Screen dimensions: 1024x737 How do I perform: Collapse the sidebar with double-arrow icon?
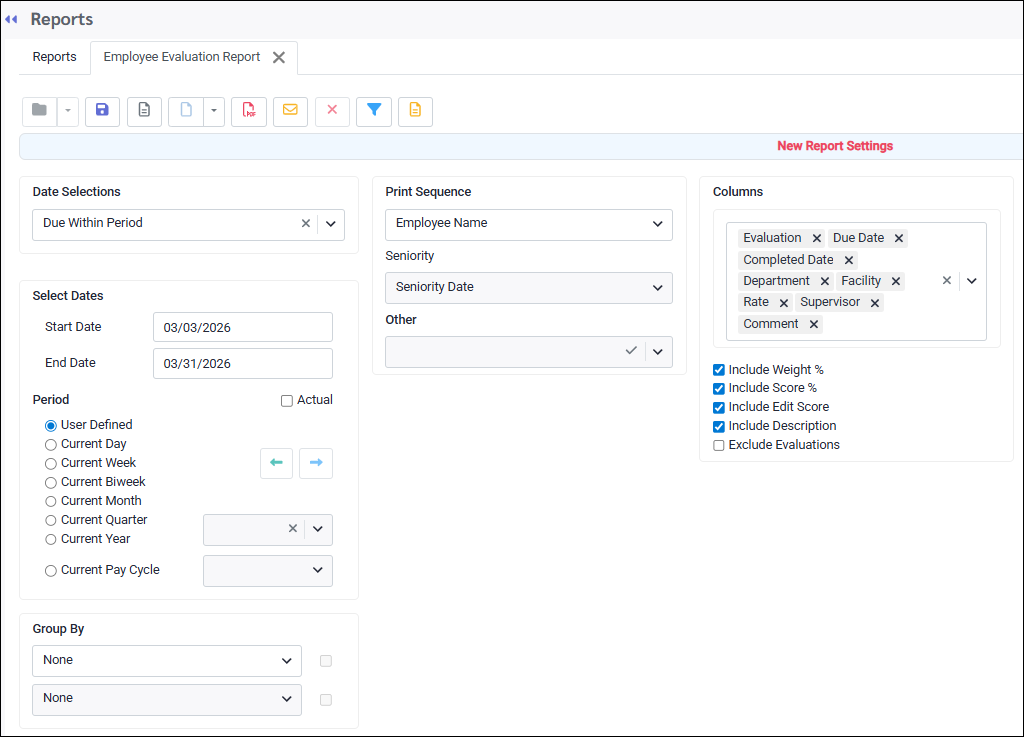[11, 19]
